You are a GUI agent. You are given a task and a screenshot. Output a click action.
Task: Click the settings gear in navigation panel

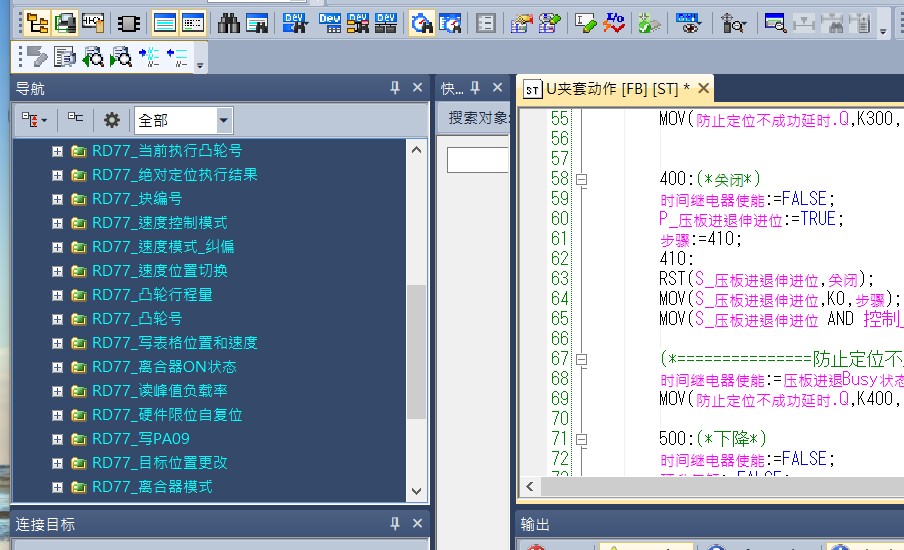(112, 120)
